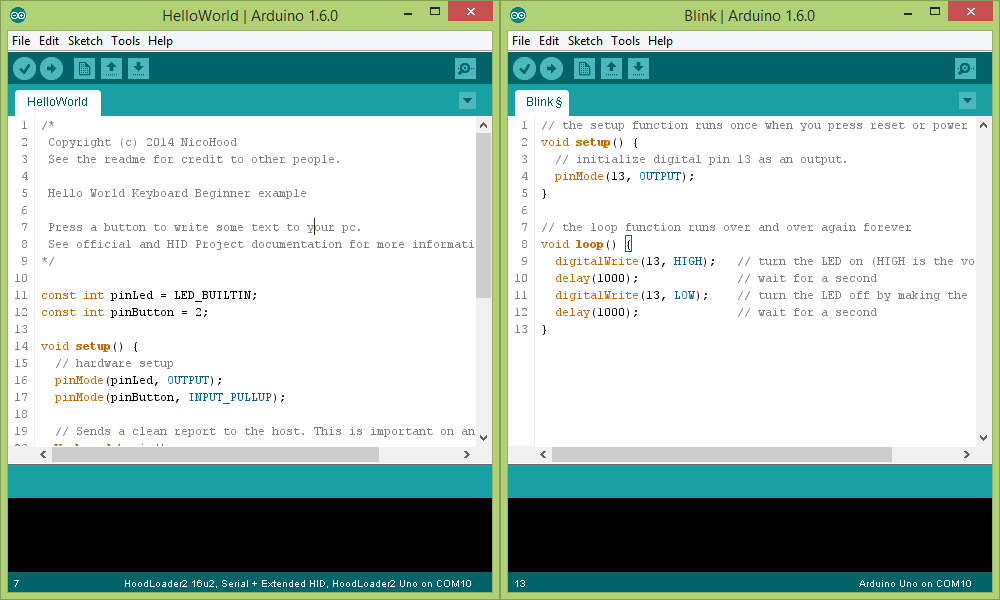Screen dimensions: 1000x600
Task: Open the tab options dropdown in the HelloWorld window
Action: coord(467,100)
